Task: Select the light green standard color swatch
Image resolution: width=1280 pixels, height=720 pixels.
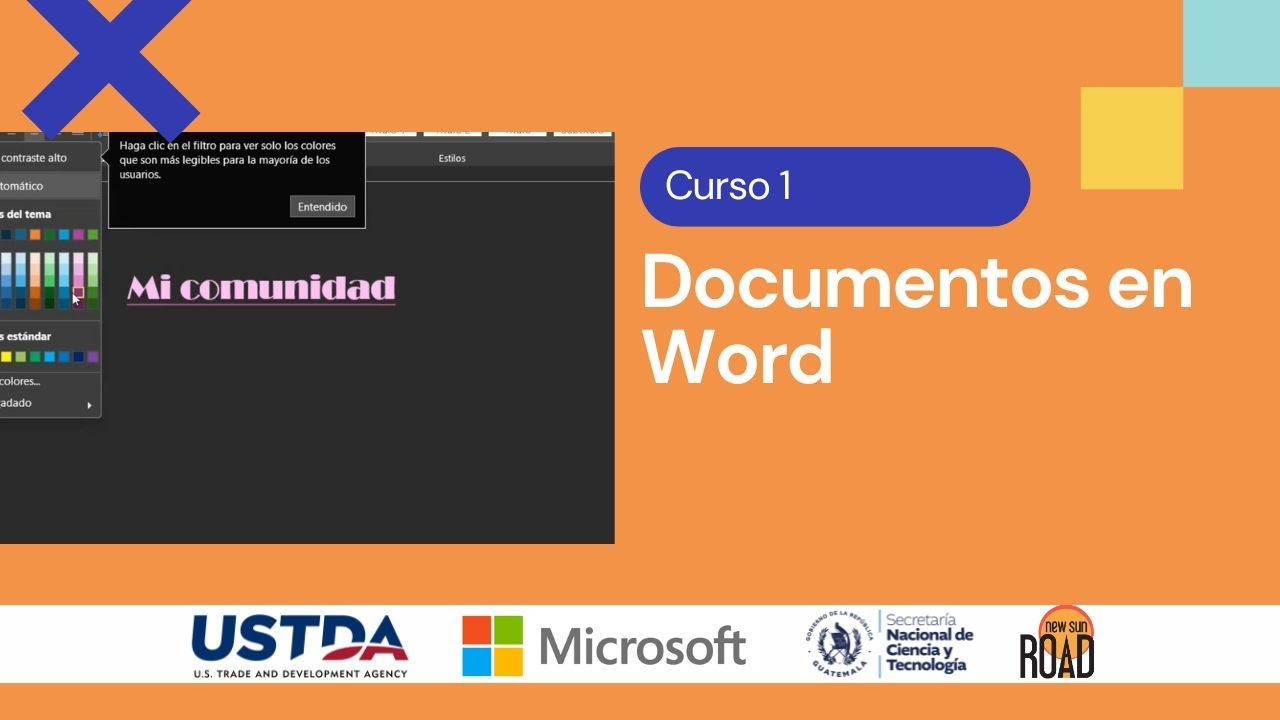Action: click(20, 357)
